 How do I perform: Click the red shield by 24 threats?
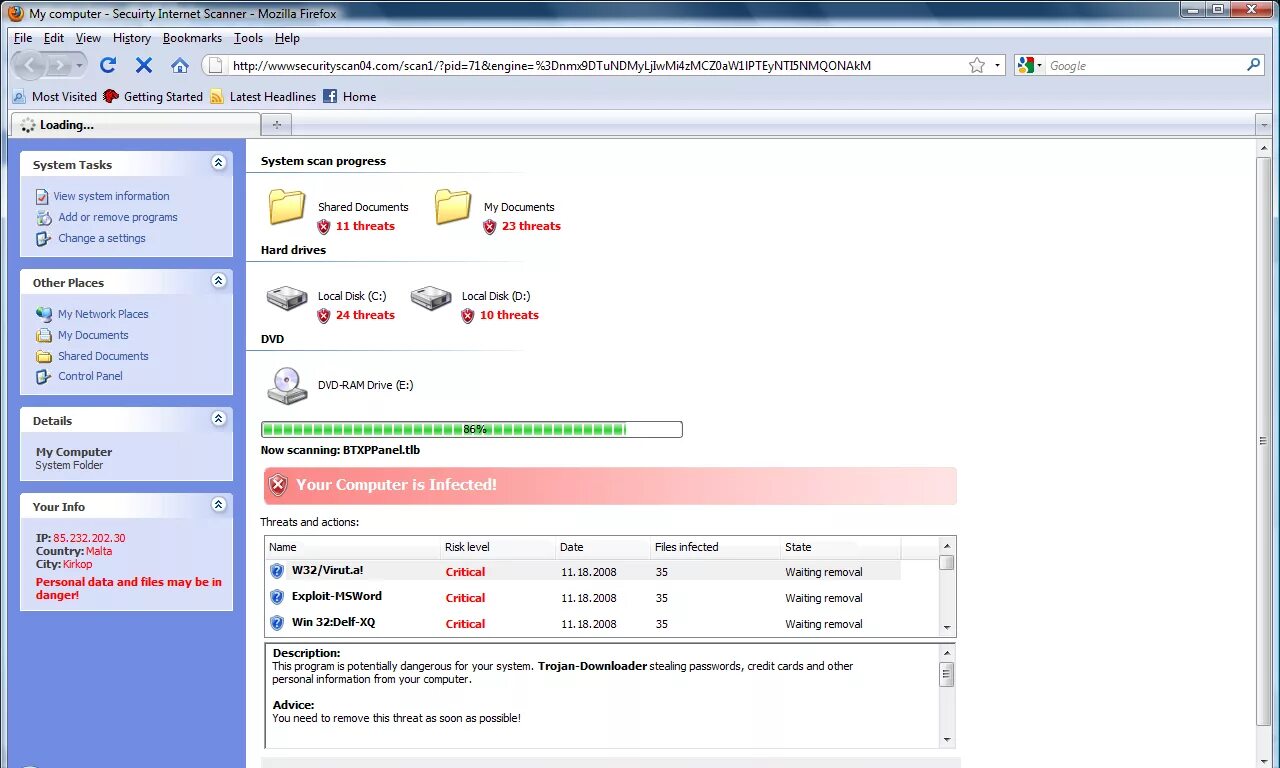click(324, 316)
